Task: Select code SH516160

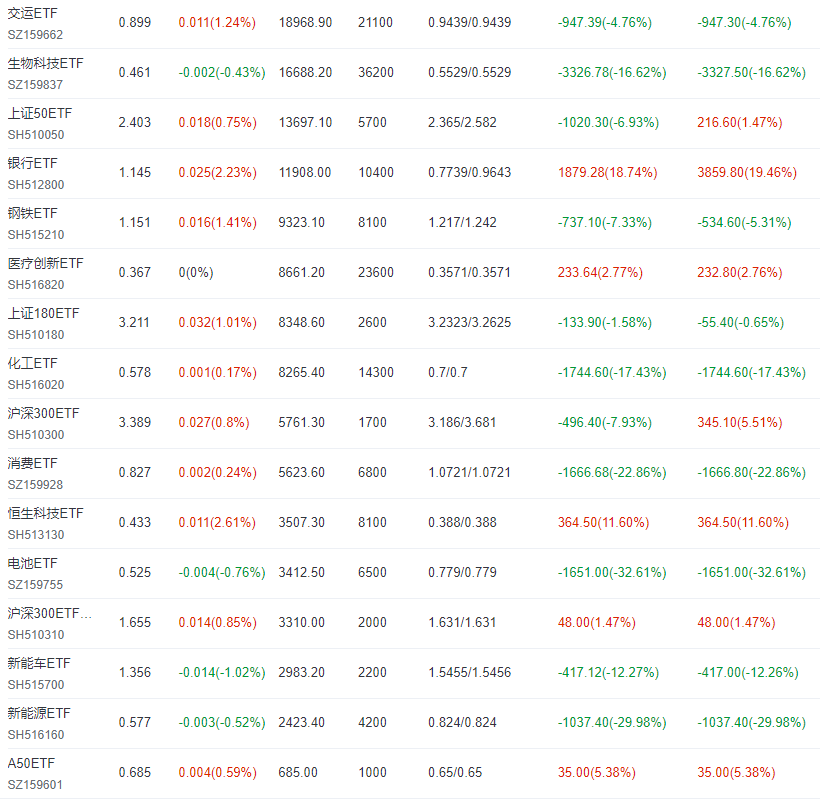Action: coord(36,735)
